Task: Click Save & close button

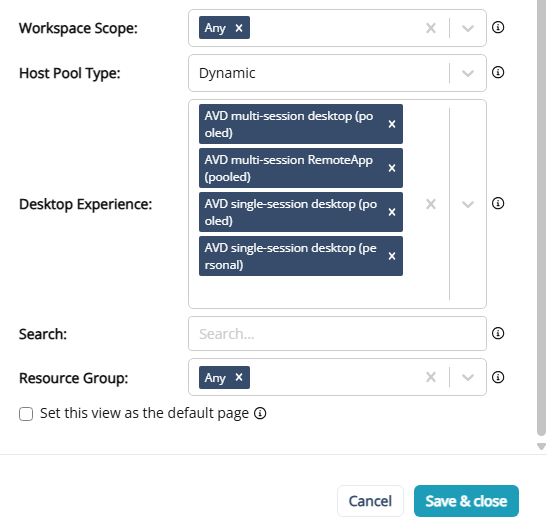Action: click(x=466, y=501)
